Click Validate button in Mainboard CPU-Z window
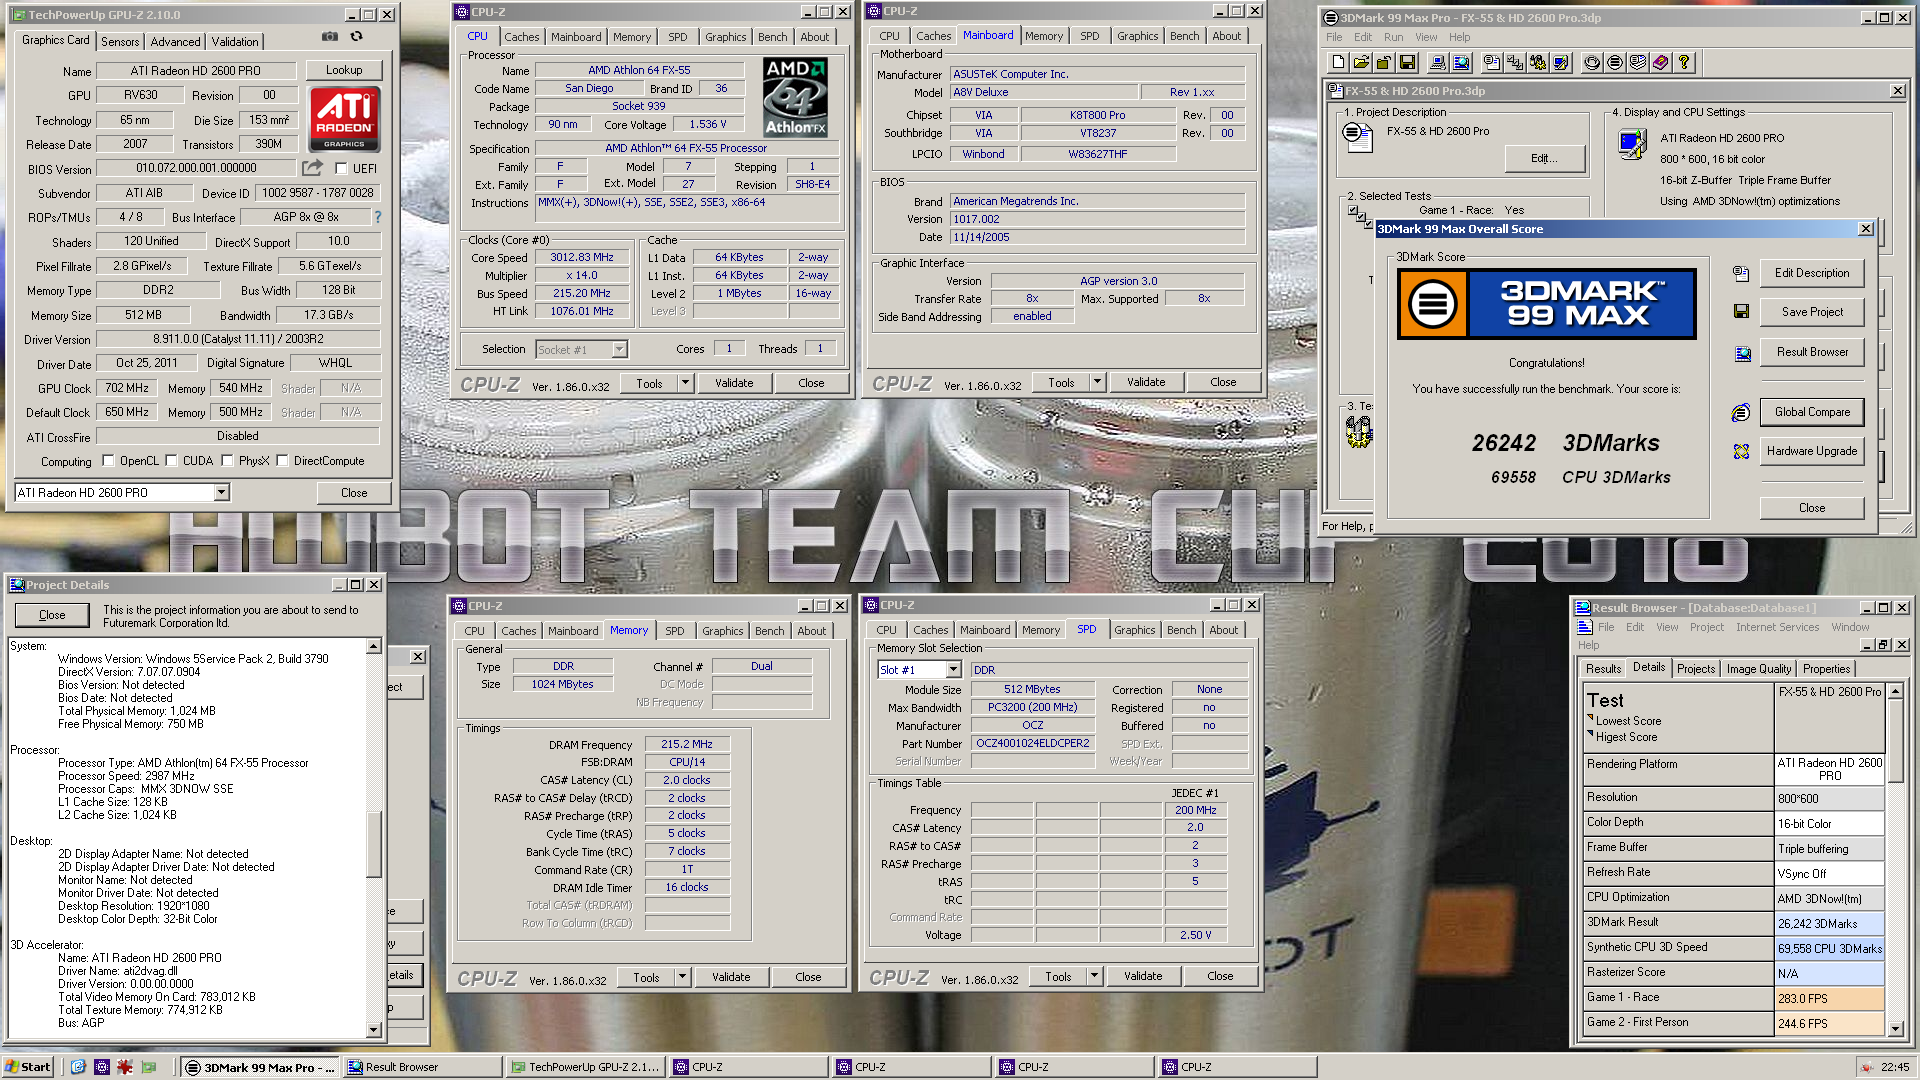Image resolution: width=1920 pixels, height=1080 pixels. point(1146,382)
